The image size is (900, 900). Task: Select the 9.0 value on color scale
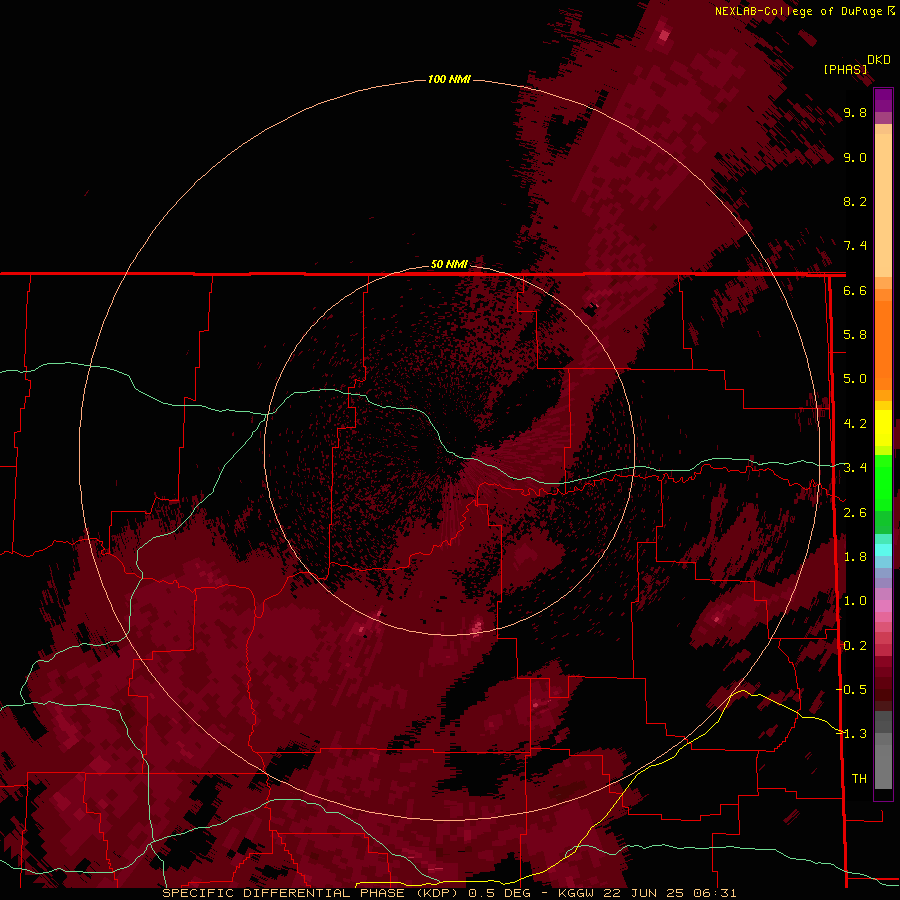click(x=855, y=157)
